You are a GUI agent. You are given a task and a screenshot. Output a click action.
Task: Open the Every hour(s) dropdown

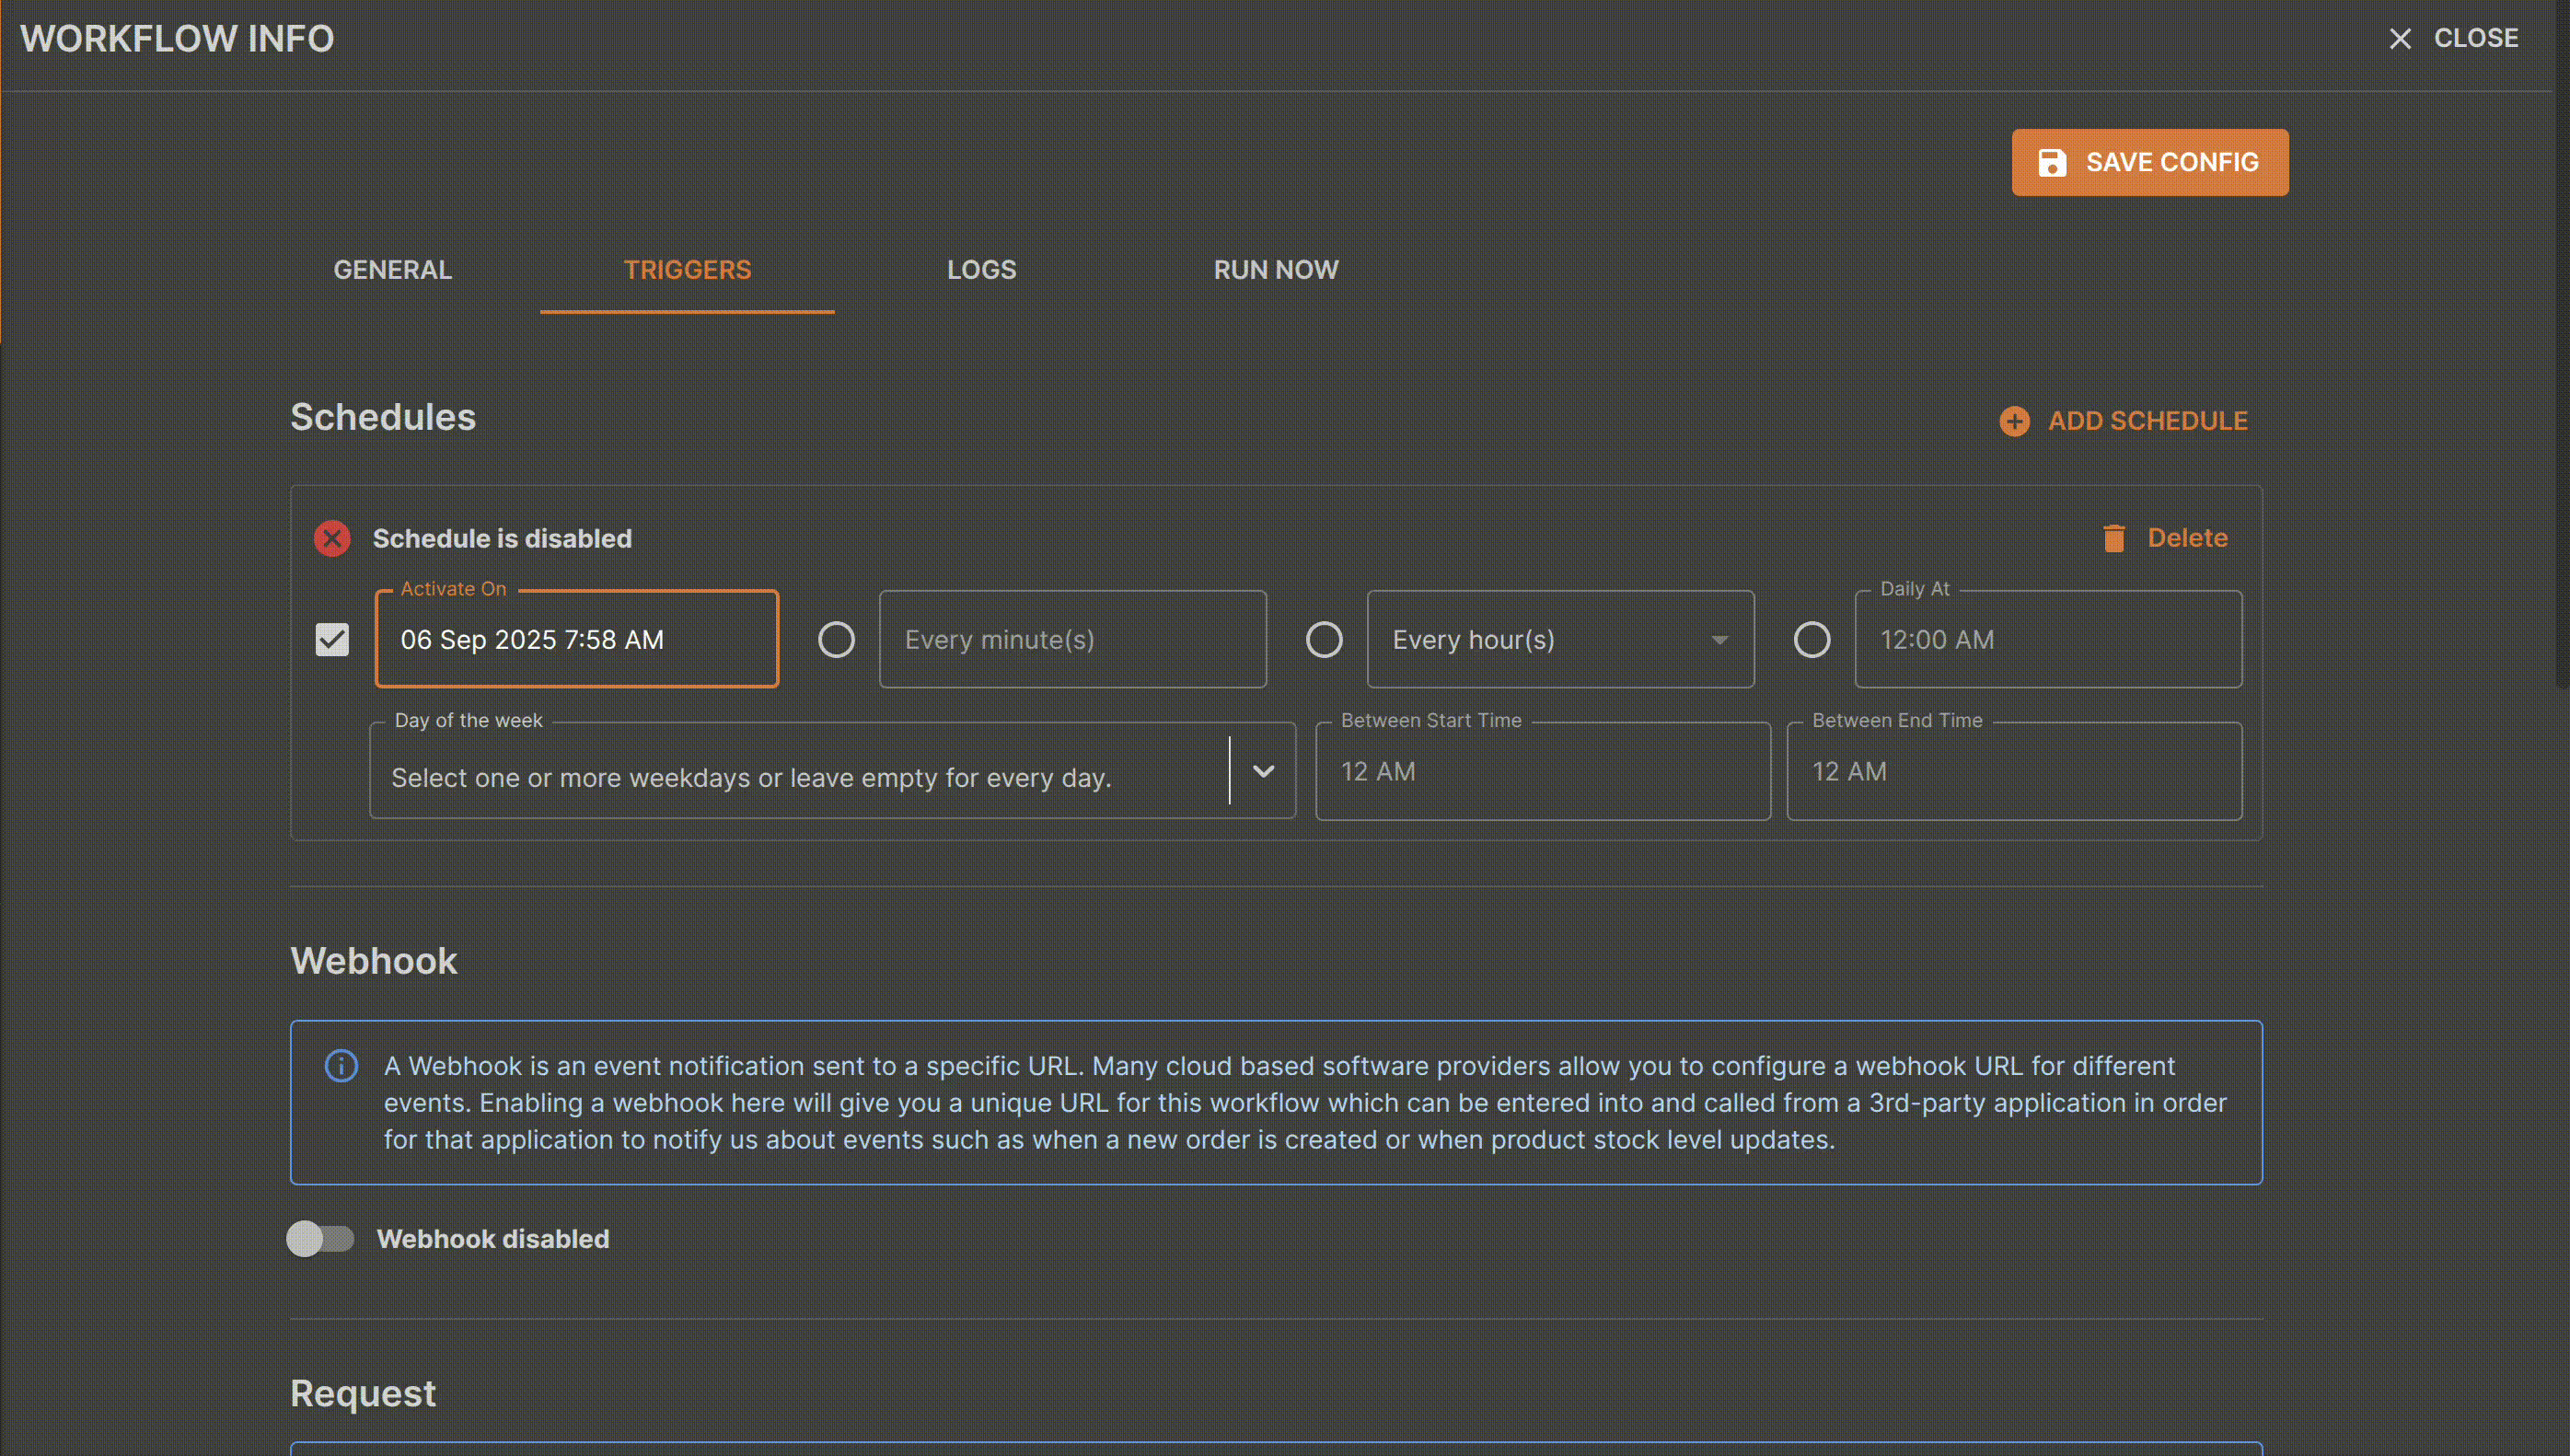(x=1560, y=639)
